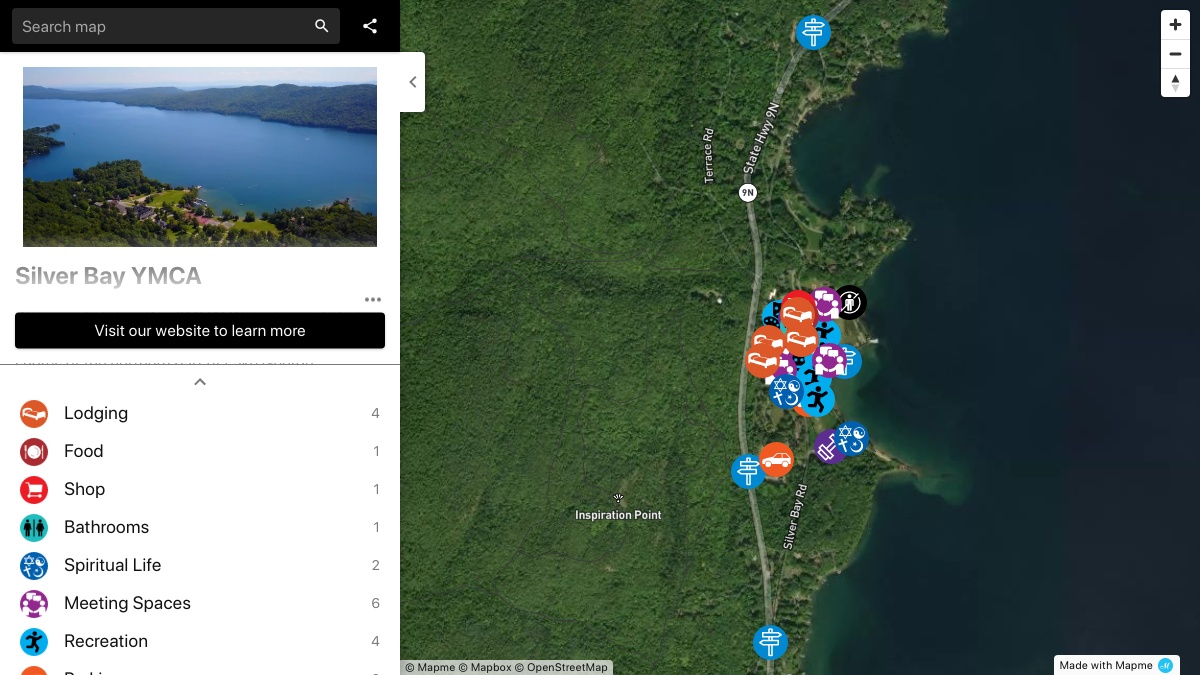Click Visit our website to learn more

coord(200,331)
